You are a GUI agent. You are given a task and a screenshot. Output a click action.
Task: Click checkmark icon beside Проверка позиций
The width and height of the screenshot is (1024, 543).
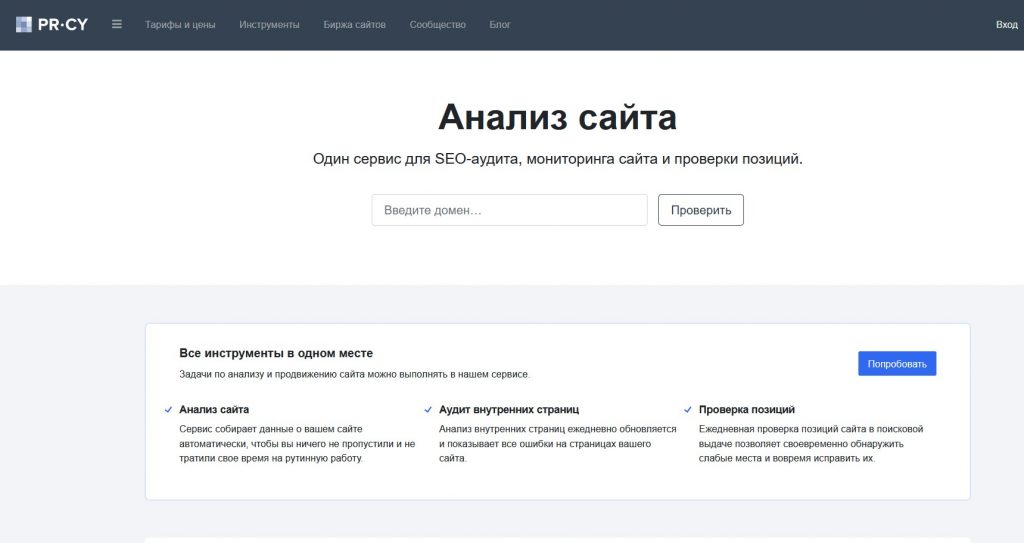click(687, 410)
